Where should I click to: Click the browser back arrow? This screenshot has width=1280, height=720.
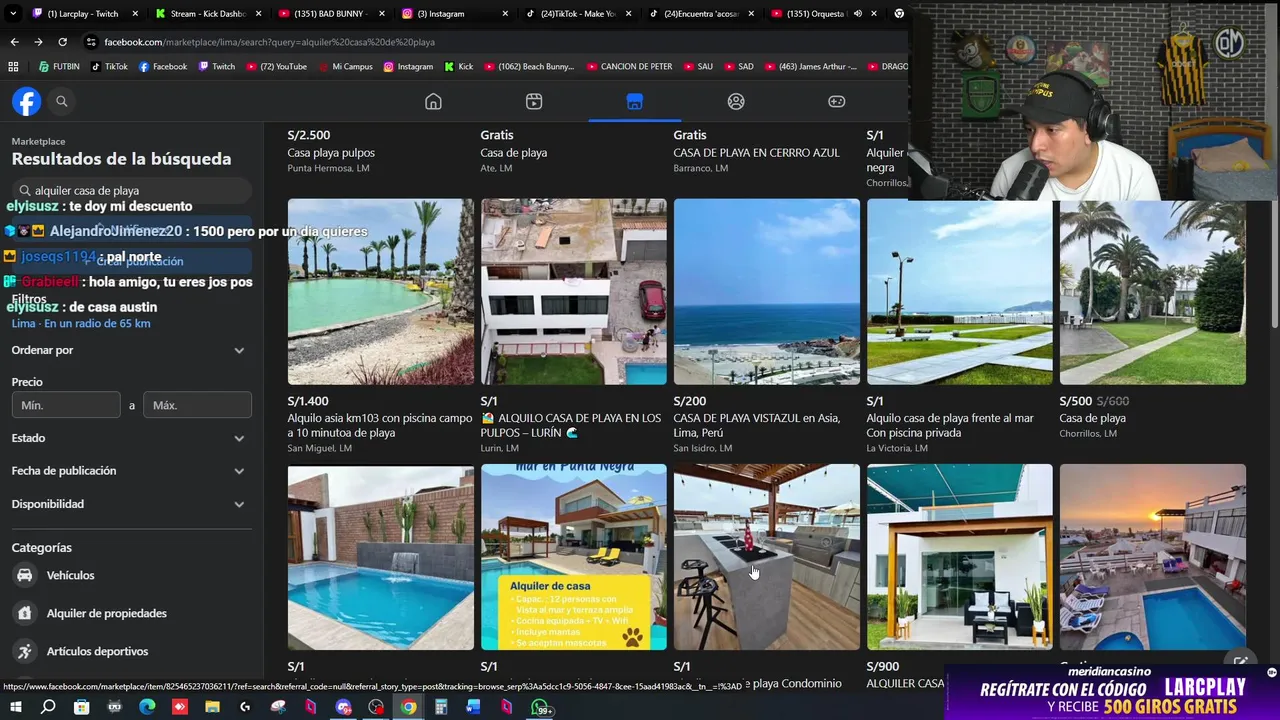click(14, 42)
